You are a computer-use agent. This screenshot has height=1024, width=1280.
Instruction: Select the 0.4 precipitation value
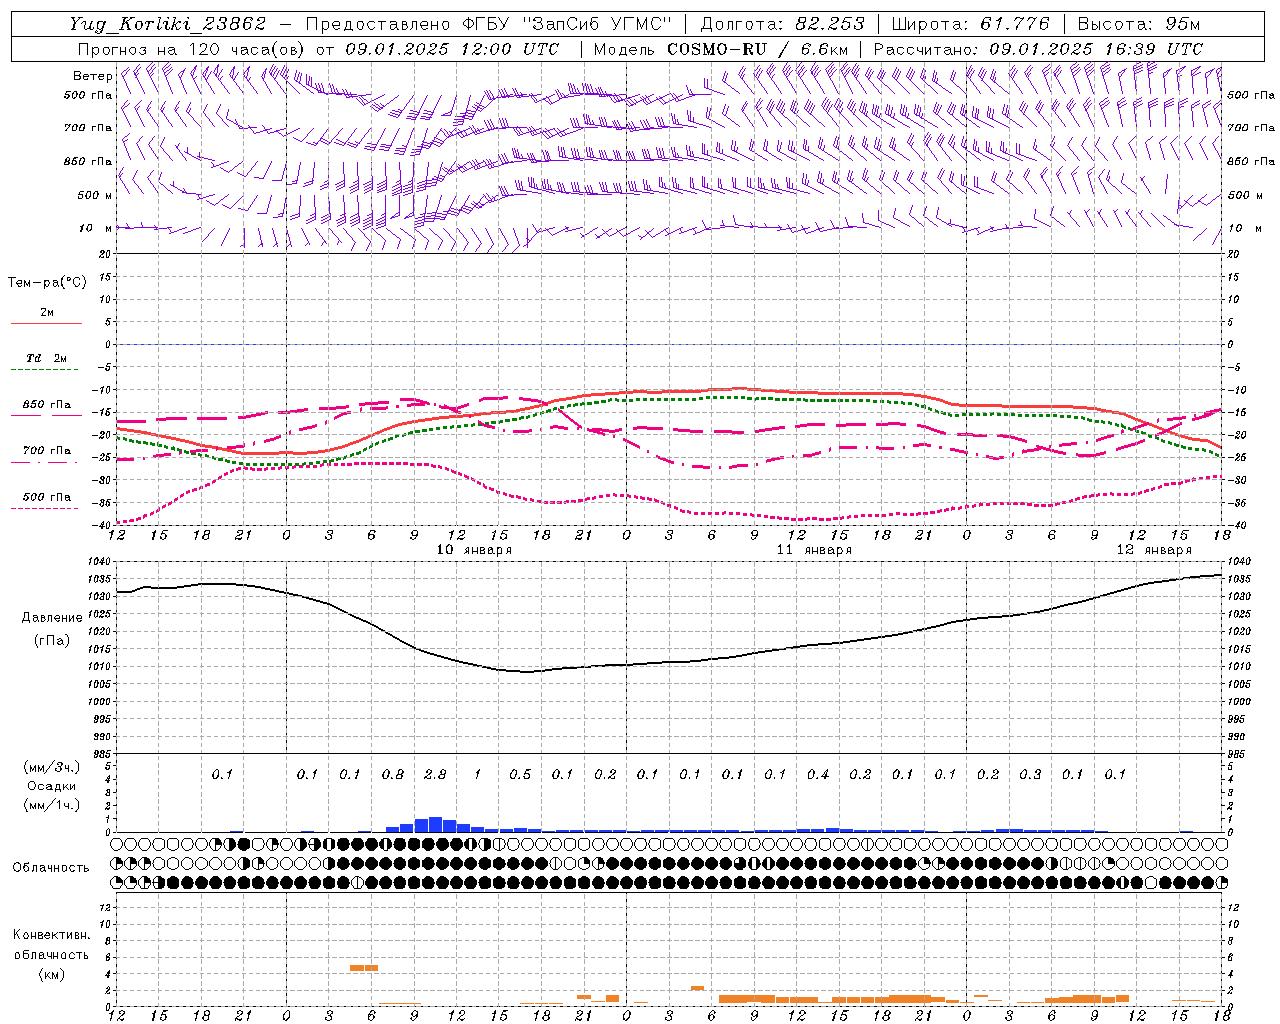[818, 774]
